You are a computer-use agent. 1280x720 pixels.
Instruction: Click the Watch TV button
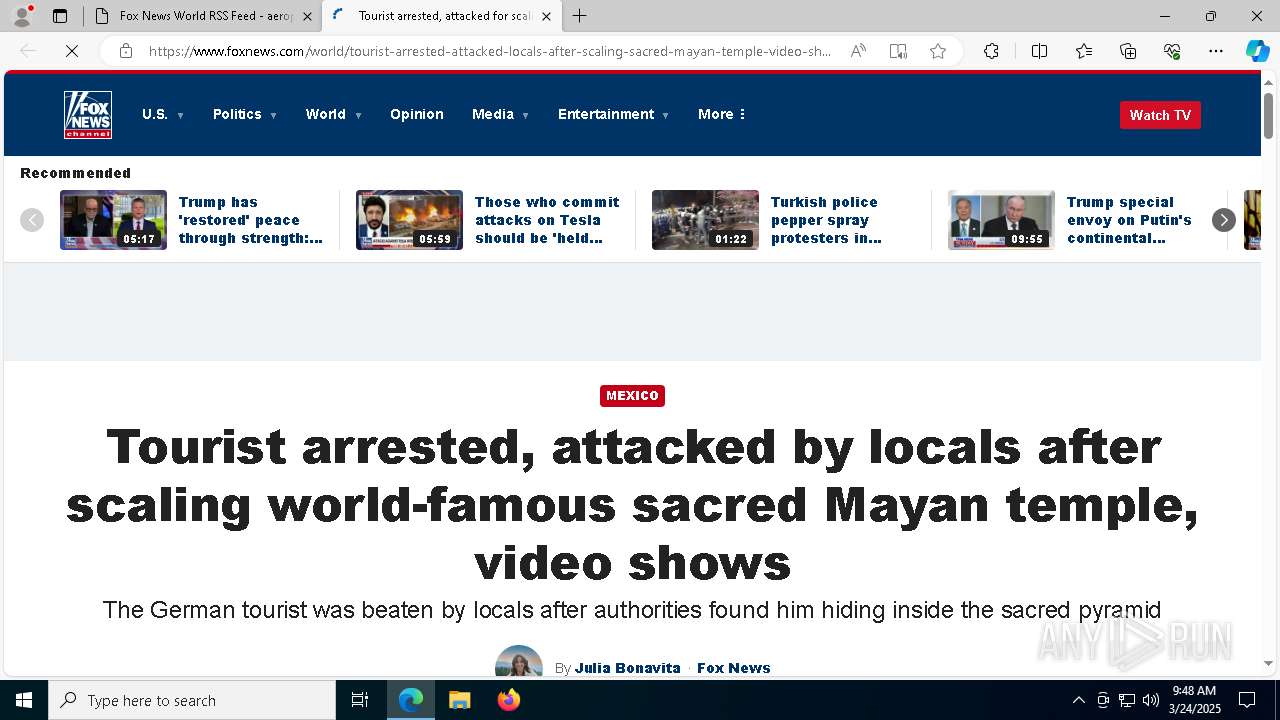(x=1160, y=115)
